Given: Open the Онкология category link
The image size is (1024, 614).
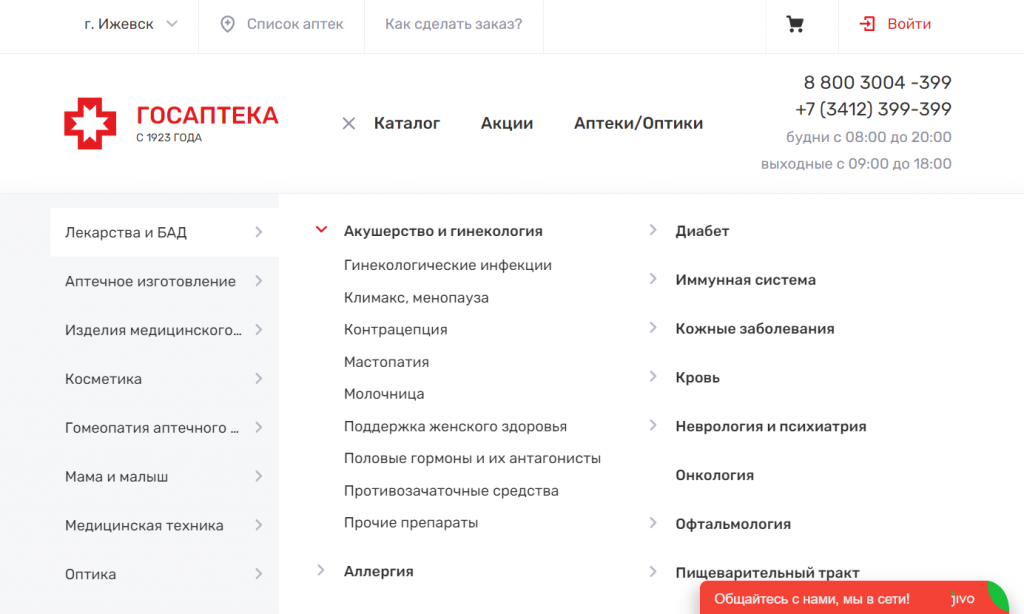Looking at the screenshot, I should pyautogui.click(x=714, y=476).
